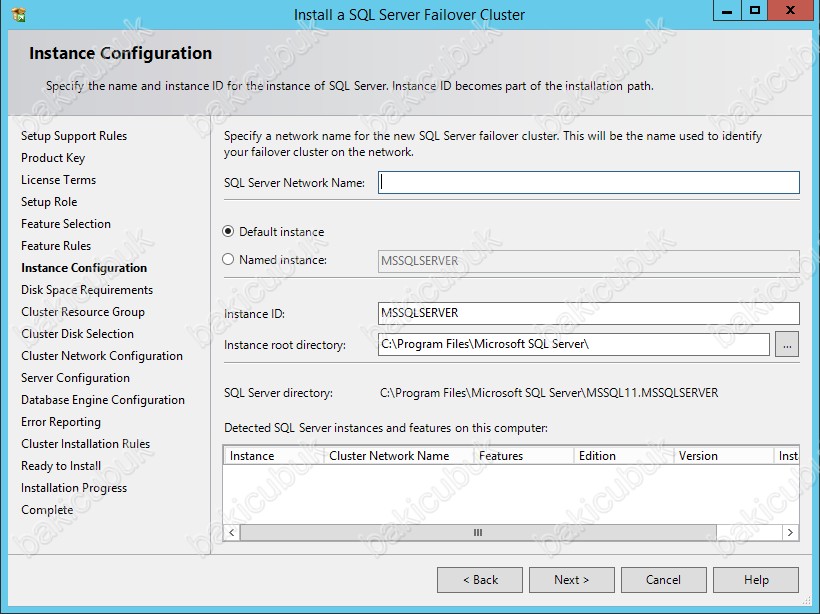Select Disk Space Requirements step in sidebar
Image resolution: width=820 pixels, height=614 pixels.
tap(87, 290)
